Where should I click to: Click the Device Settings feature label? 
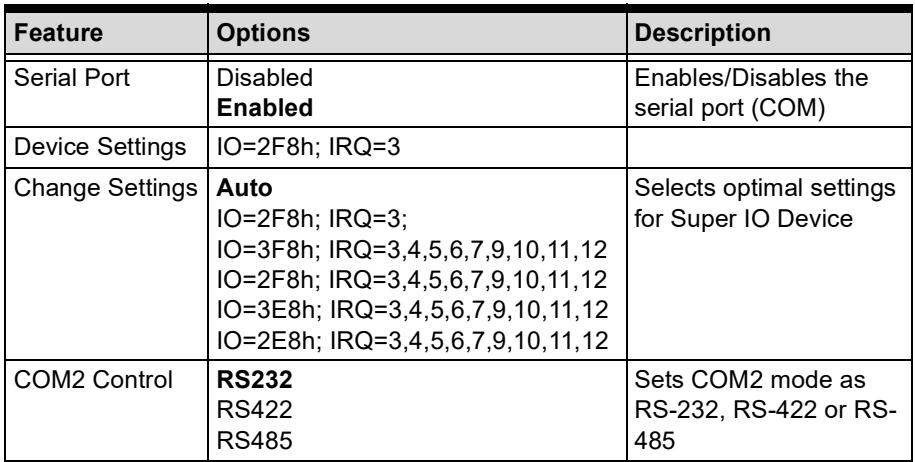pyautogui.click(x=100, y=148)
